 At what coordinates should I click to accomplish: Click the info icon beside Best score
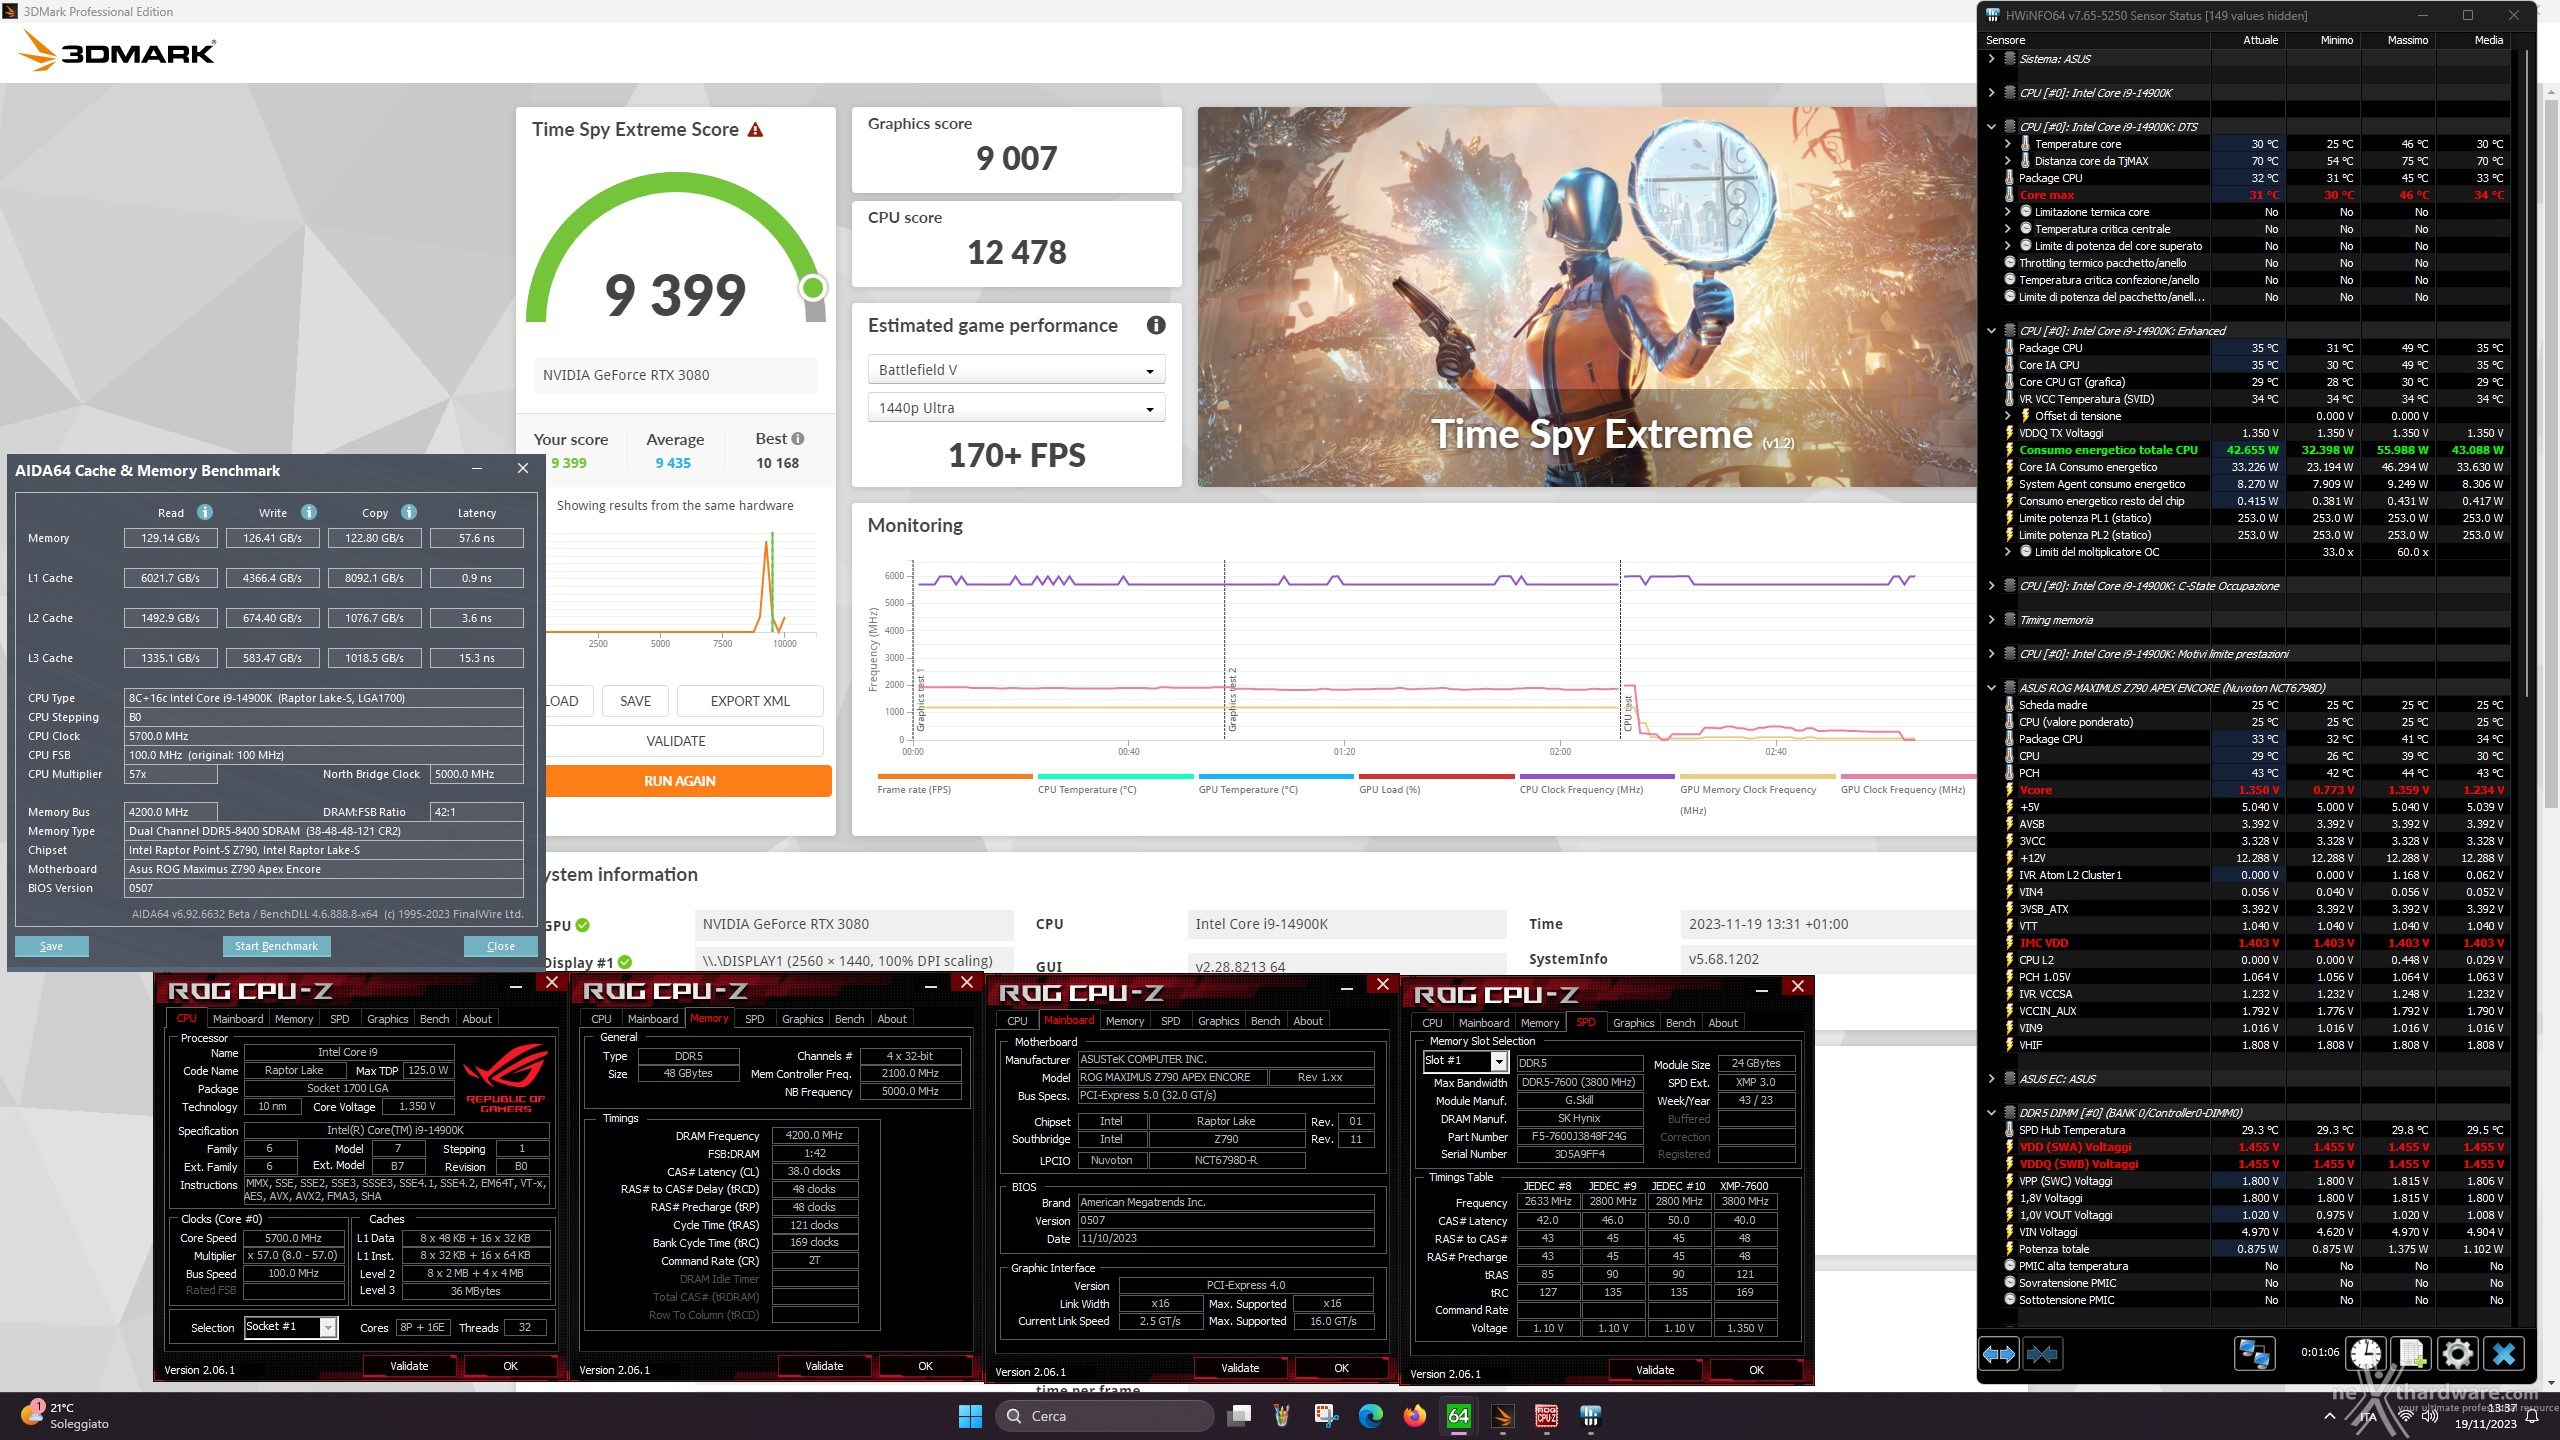tap(798, 439)
